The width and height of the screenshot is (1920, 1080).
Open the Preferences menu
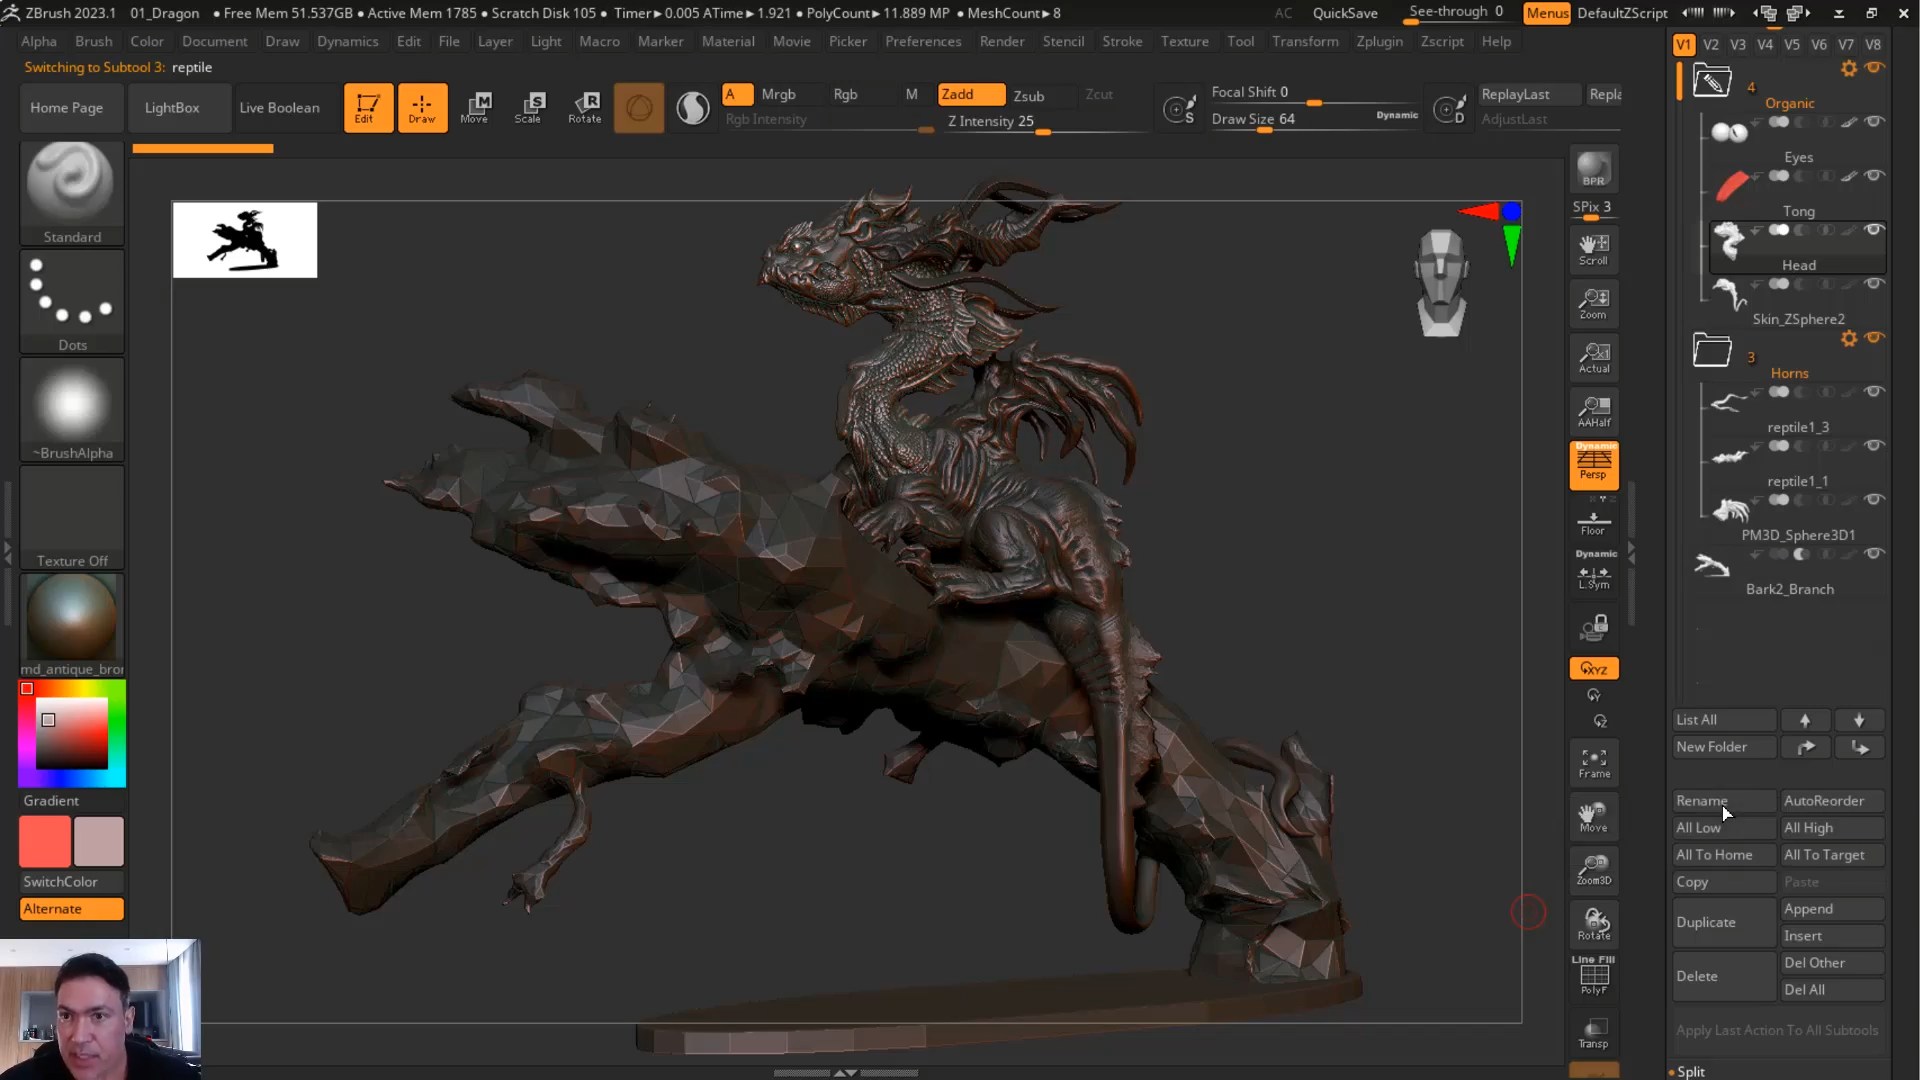pos(922,41)
